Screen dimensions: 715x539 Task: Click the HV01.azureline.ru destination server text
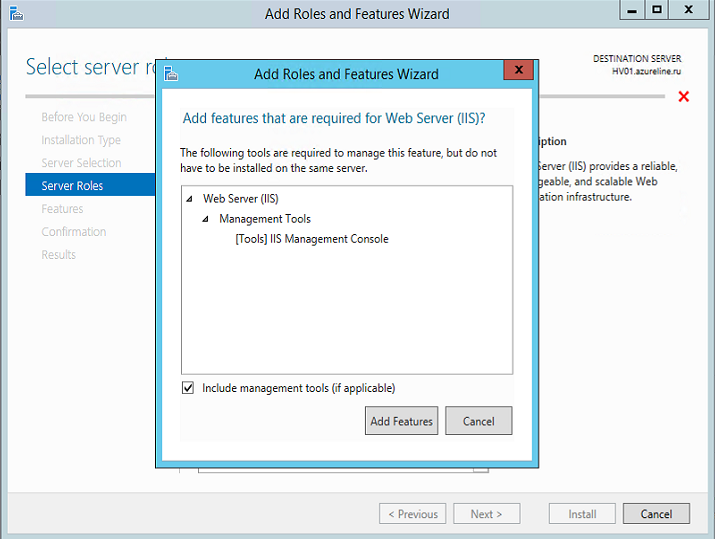coord(646,71)
